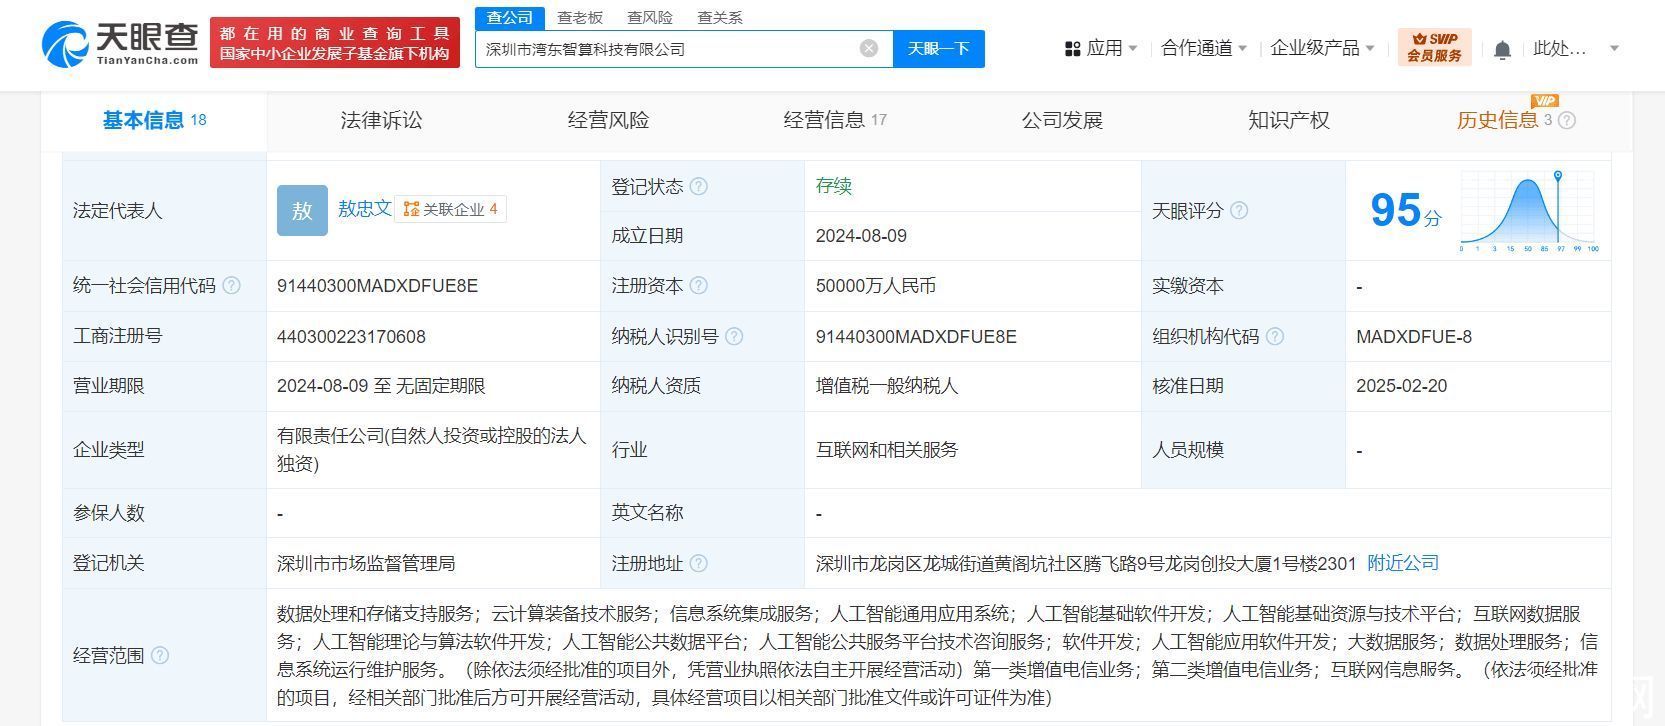The width and height of the screenshot is (1665, 726).
Task: Expand the 应用 dropdown menu
Action: (1101, 48)
